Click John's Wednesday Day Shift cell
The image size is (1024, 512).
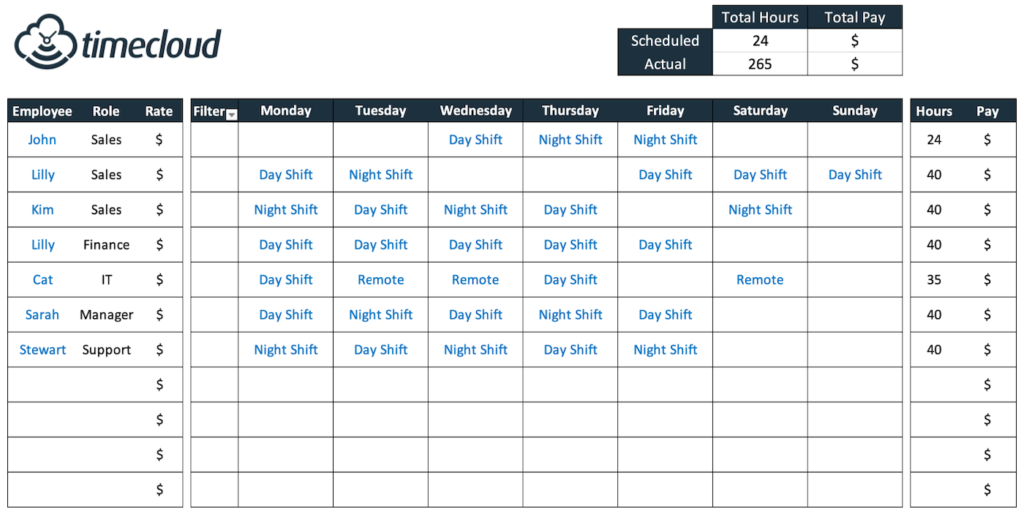[476, 140]
